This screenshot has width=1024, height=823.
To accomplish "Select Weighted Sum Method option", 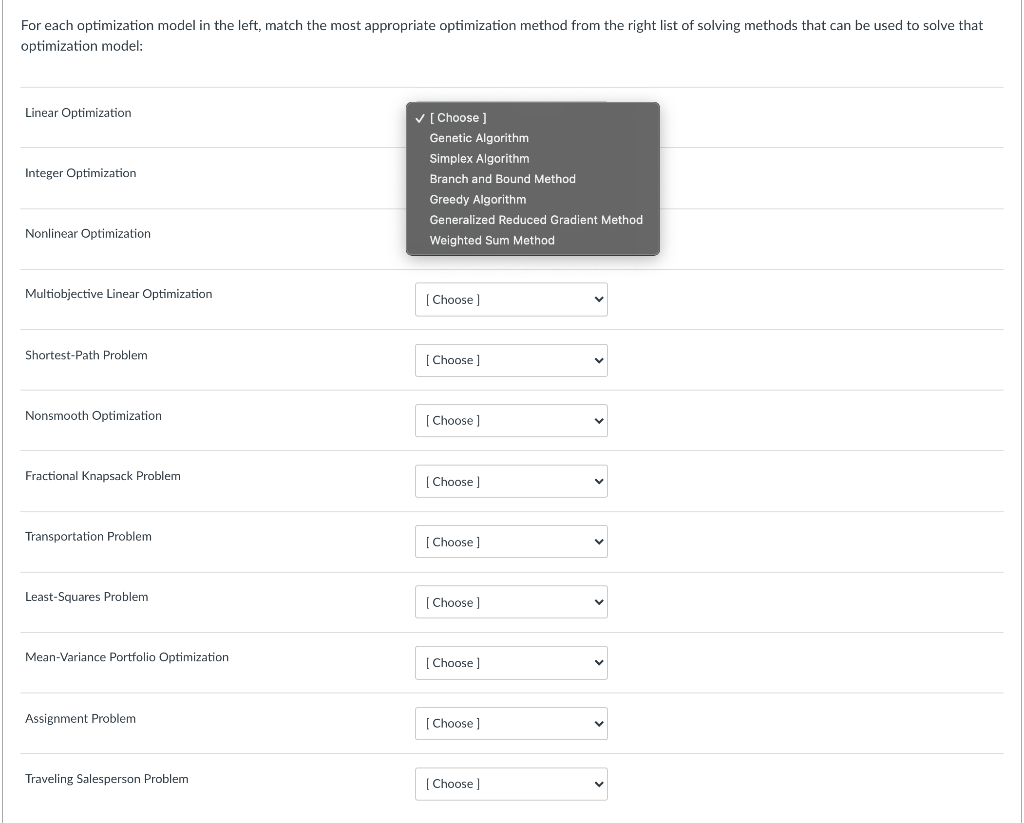I will (492, 240).
